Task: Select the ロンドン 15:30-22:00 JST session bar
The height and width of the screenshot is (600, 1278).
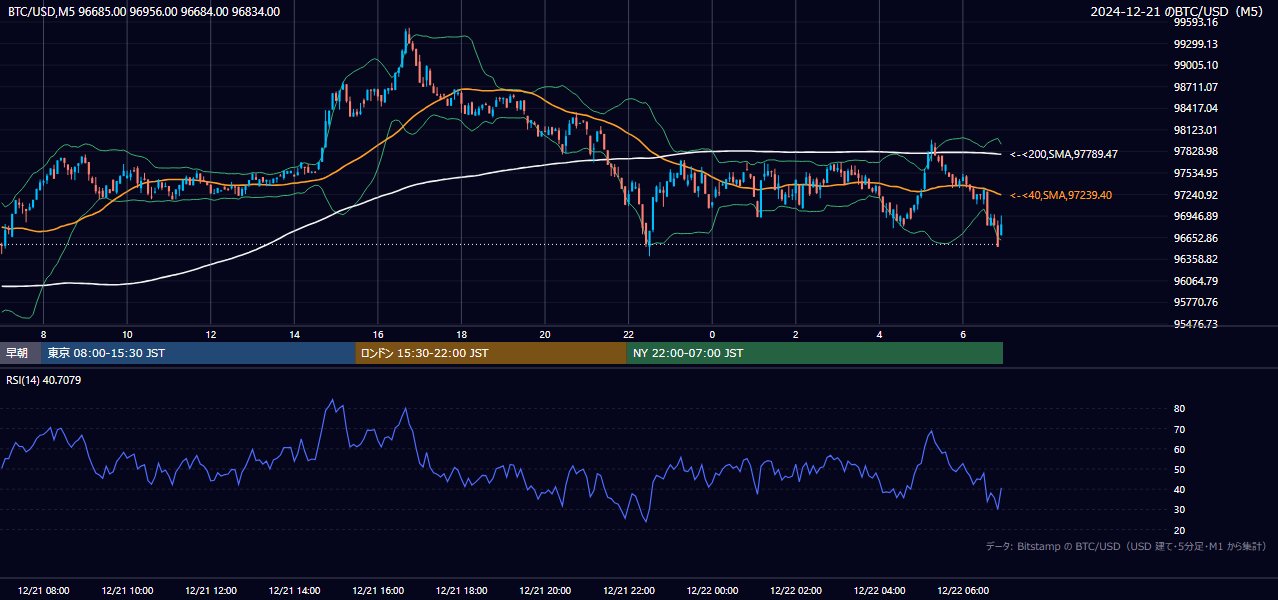Action: (491, 353)
